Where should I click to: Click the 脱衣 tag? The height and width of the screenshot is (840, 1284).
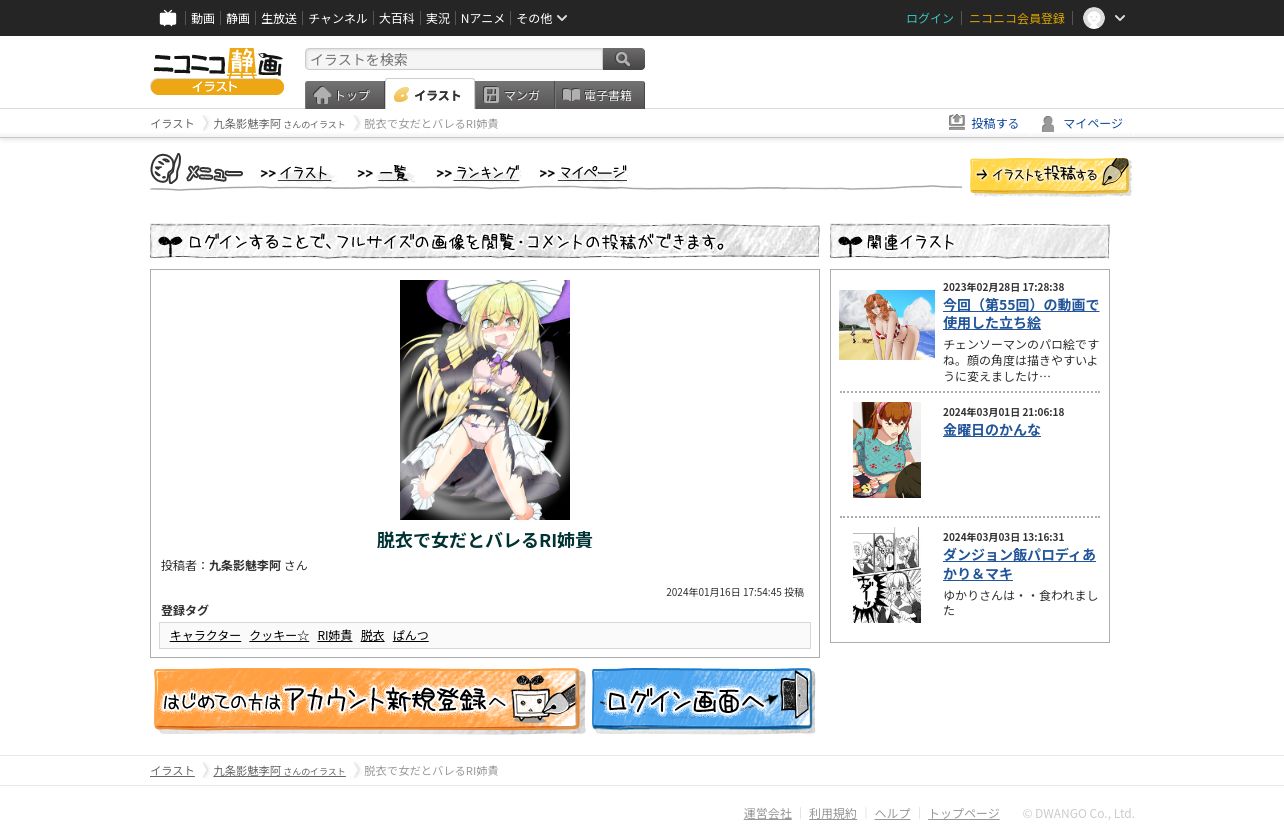(x=372, y=635)
